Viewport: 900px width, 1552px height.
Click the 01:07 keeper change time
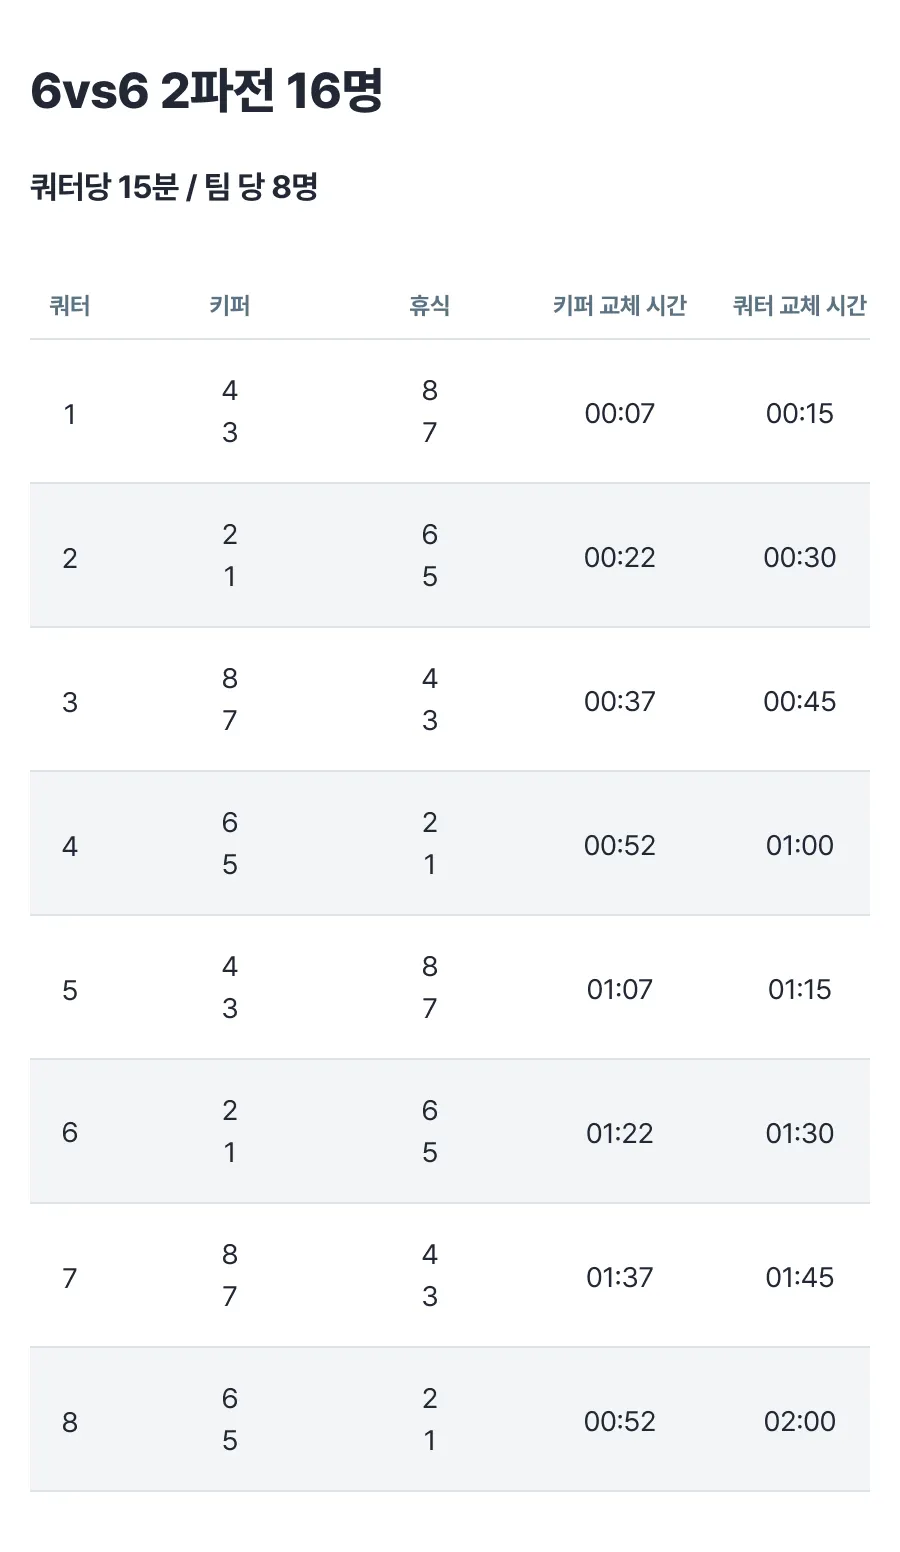620,989
